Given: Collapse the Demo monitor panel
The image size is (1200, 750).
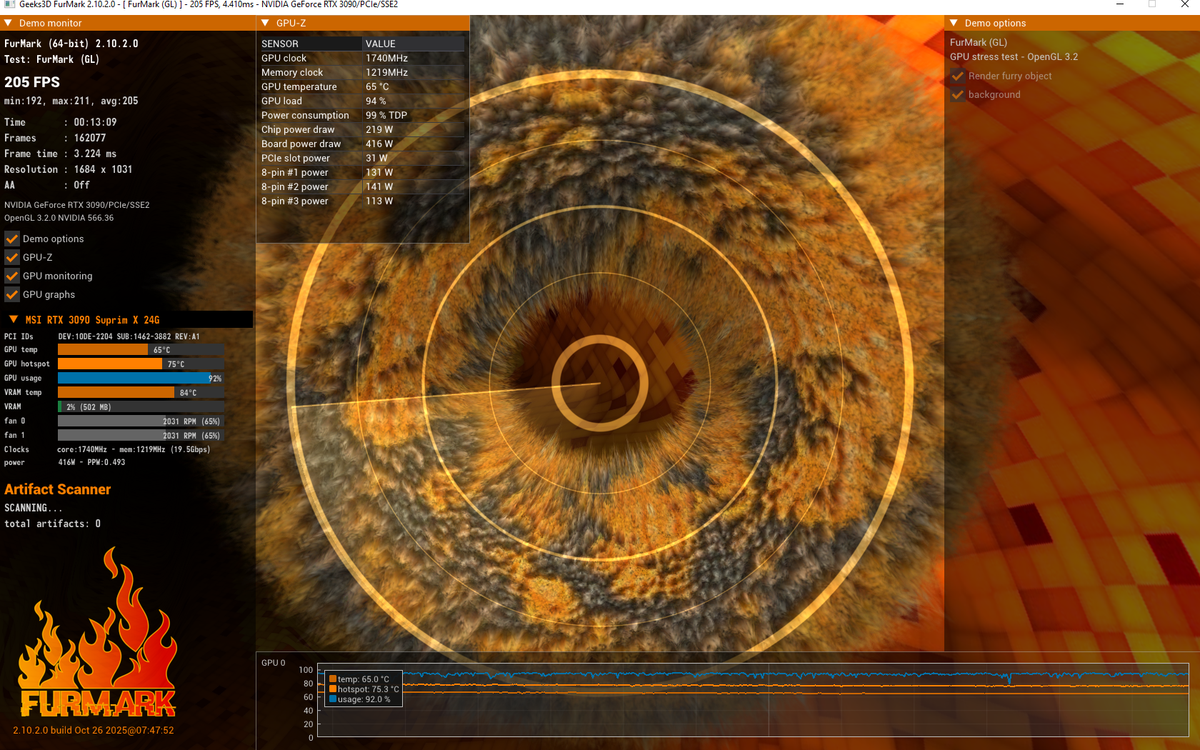Looking at the screenshot, I should pos(9,23).
